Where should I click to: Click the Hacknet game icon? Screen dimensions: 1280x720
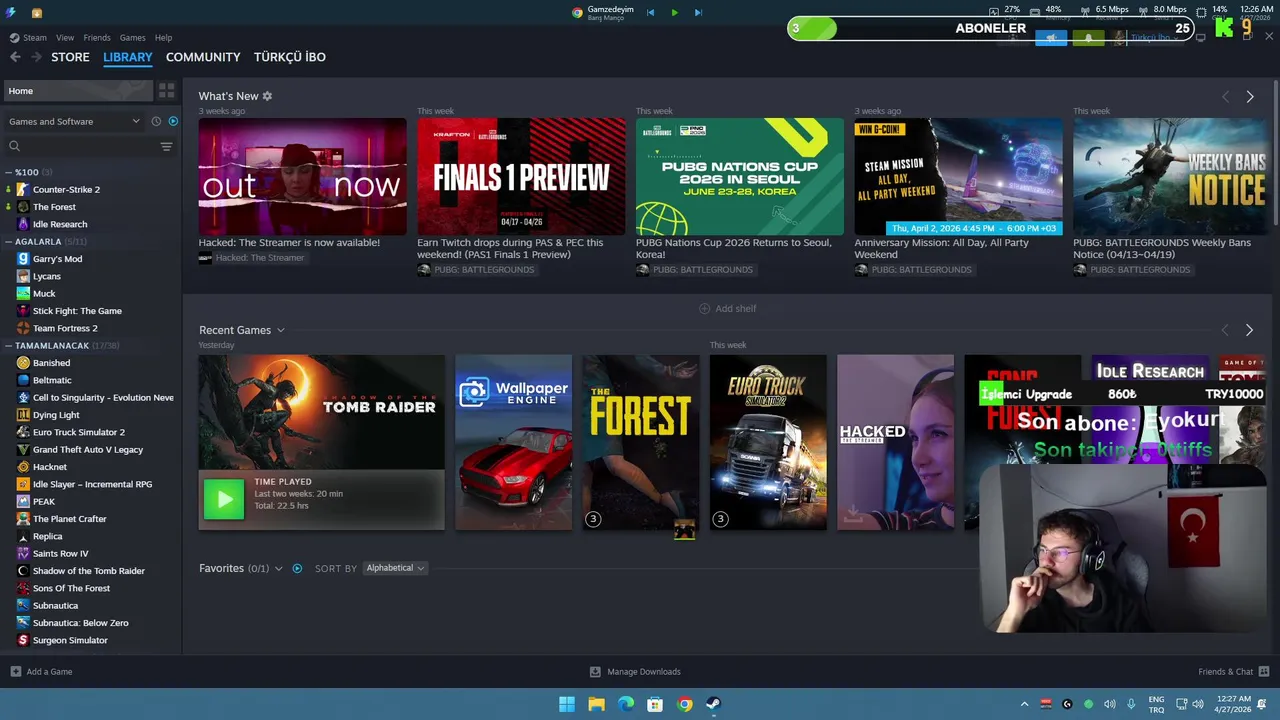[x=23, y=467]
